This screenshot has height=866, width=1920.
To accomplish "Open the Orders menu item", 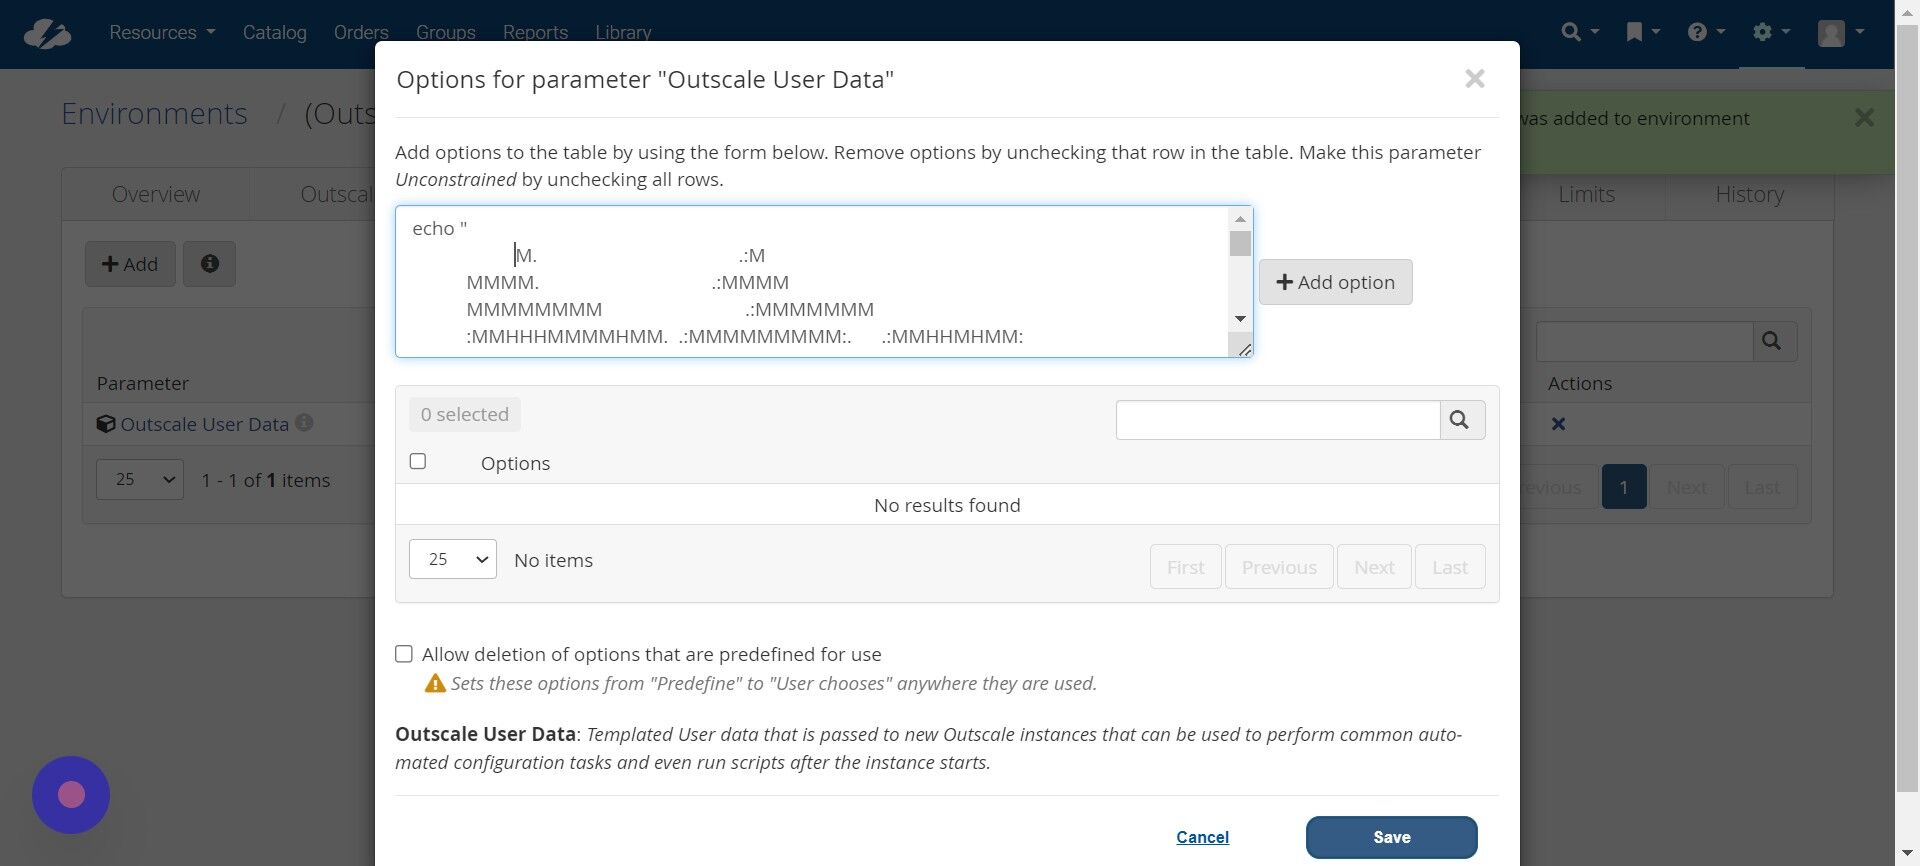I will pos(361,33).
